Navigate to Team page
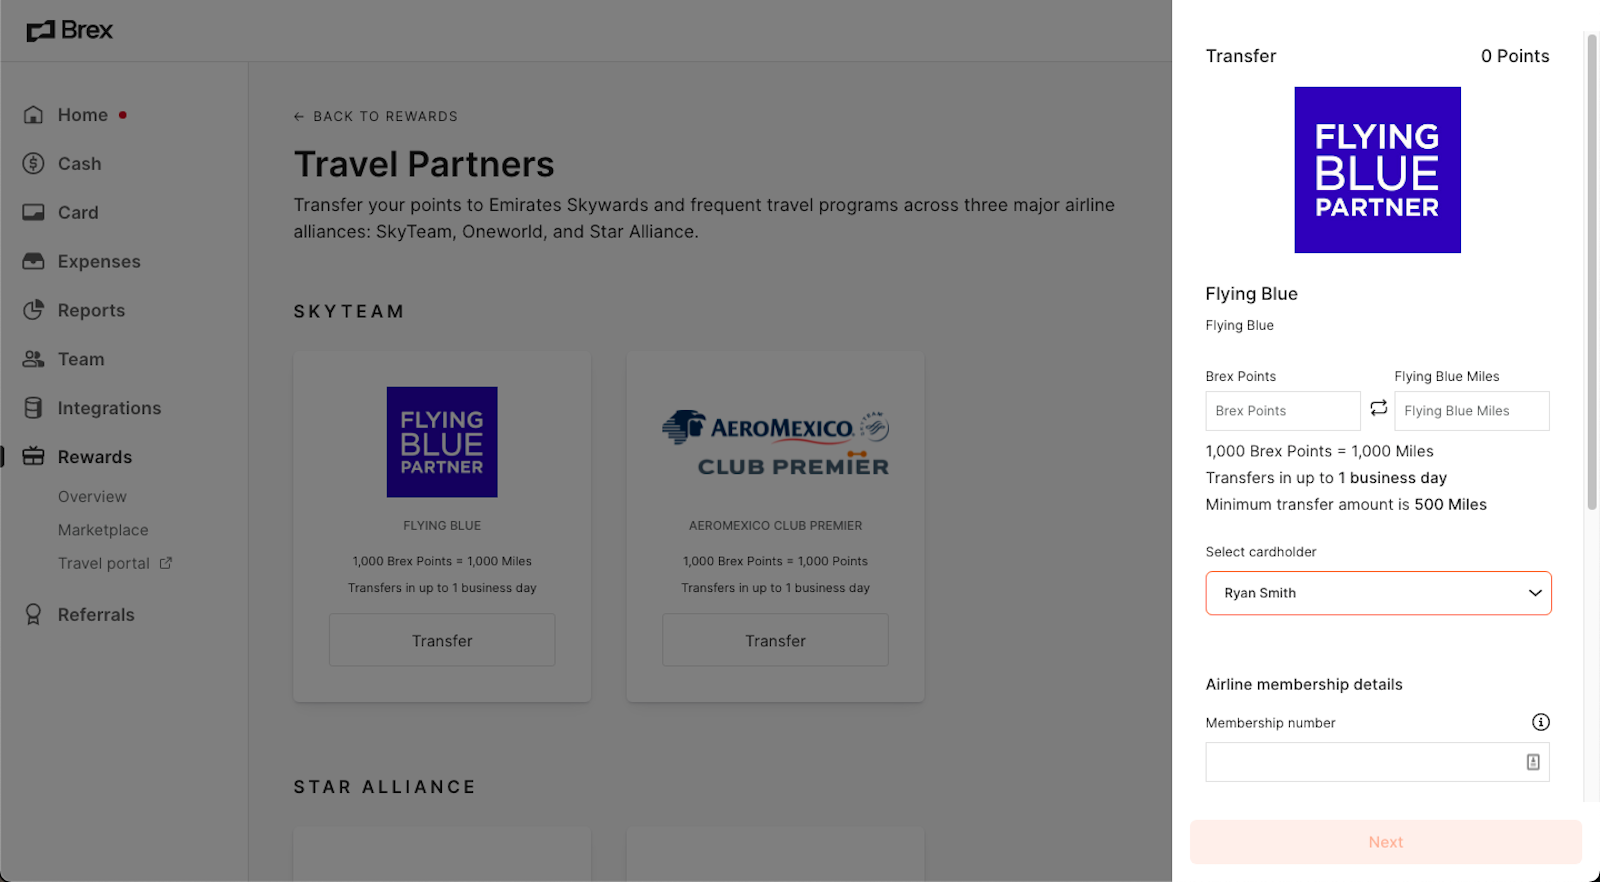The image size is (1600, 882). click(81, 360)
